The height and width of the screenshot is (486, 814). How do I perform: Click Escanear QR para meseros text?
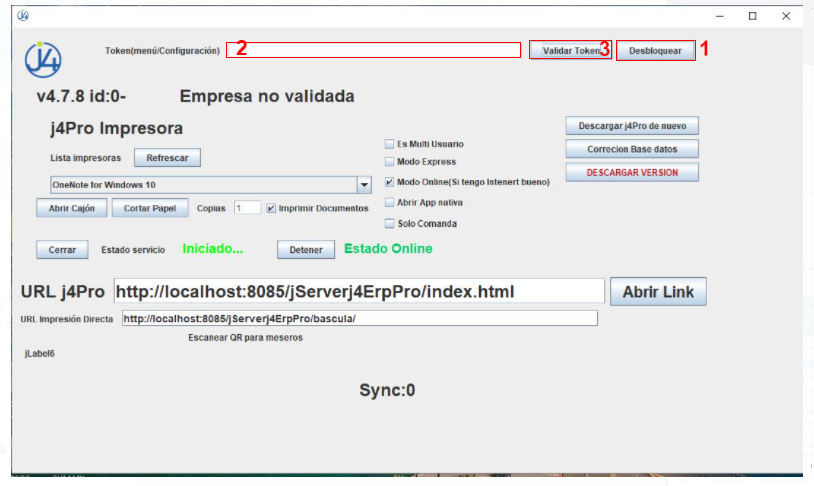click(x=246, y=338)
